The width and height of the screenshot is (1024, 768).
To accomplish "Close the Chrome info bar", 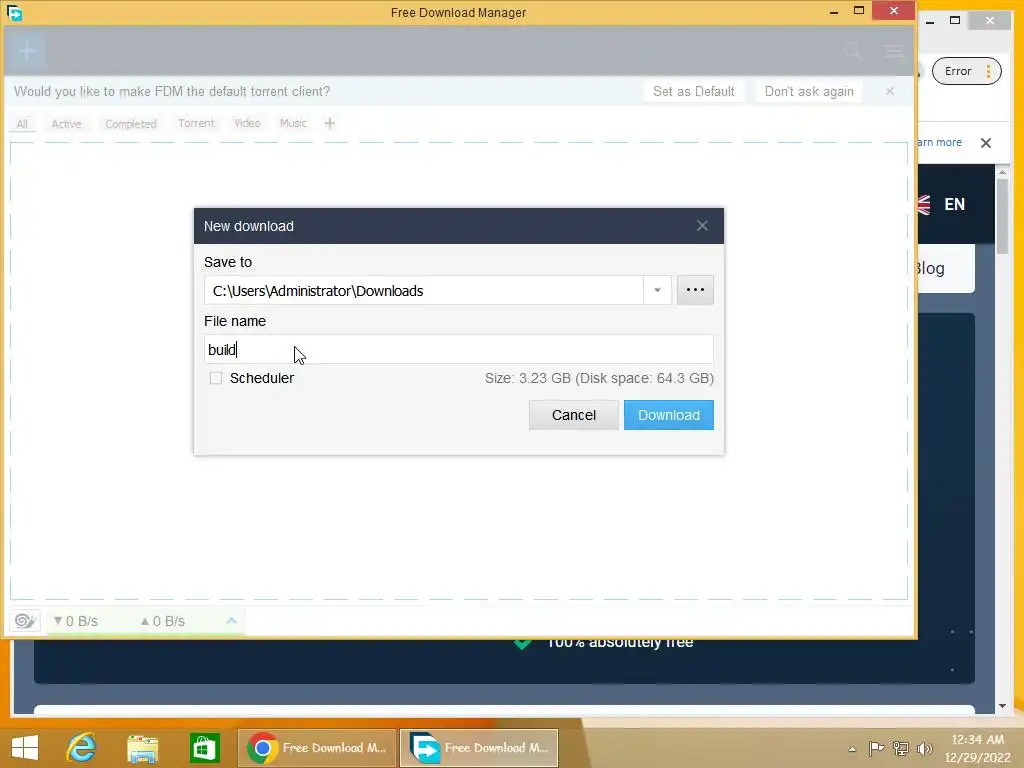I will click(985, 142).
